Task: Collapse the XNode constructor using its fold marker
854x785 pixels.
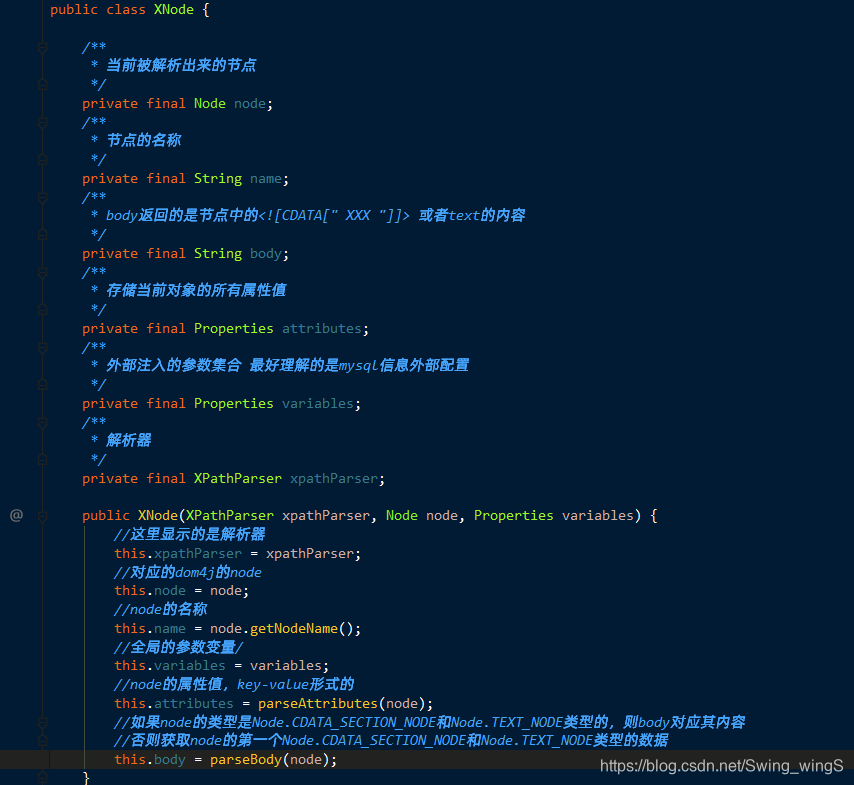Action: pyautogui.click(x=42, y=515)
